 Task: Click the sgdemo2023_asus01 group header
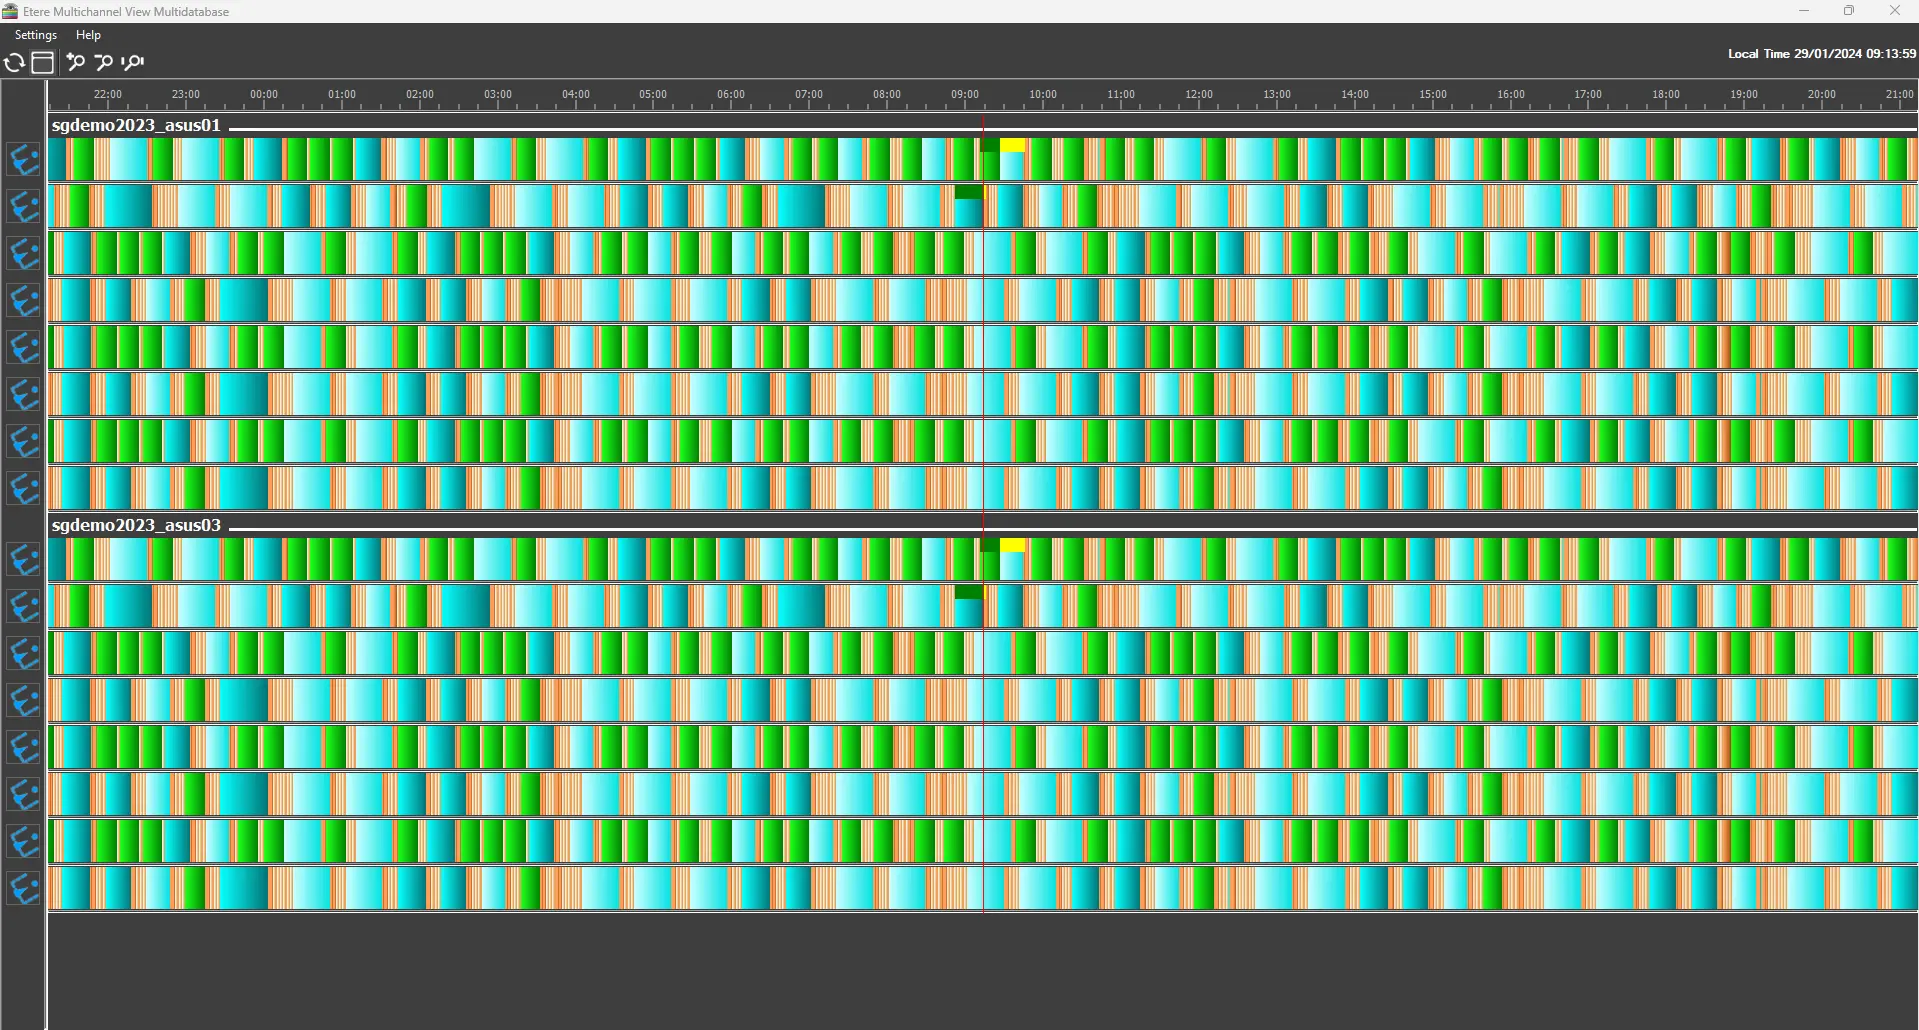pyautogui.click(x=136, y=126)
